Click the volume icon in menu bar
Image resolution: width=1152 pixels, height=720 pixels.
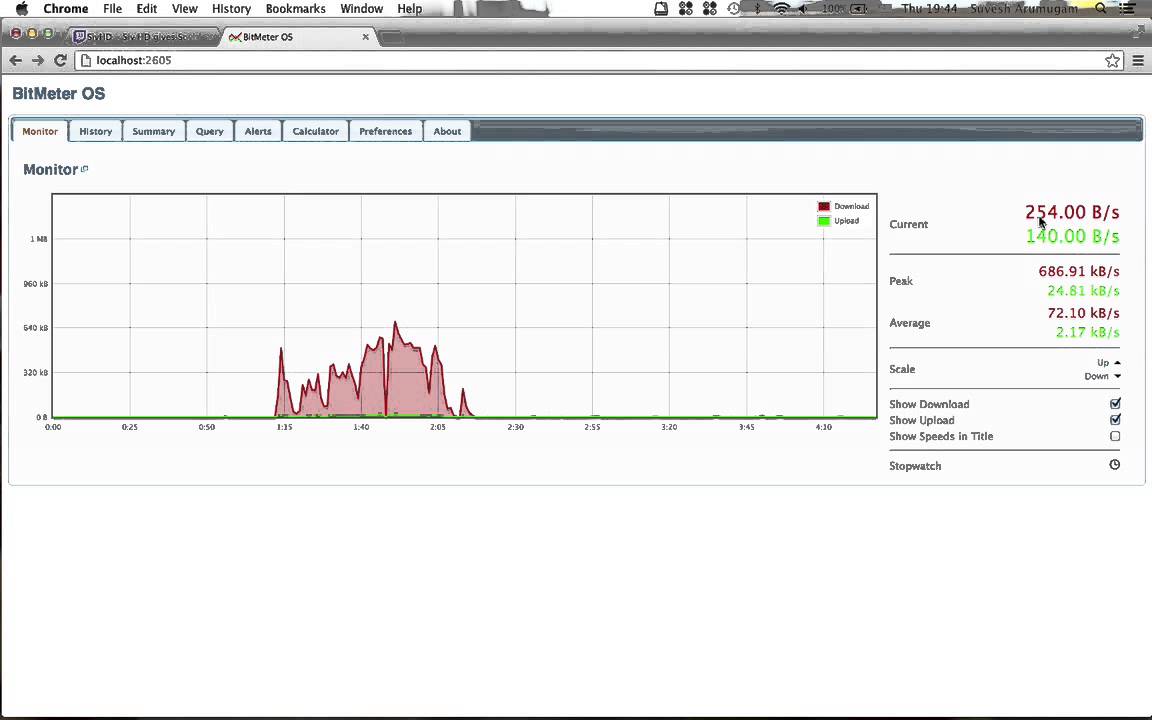point(804,9)
